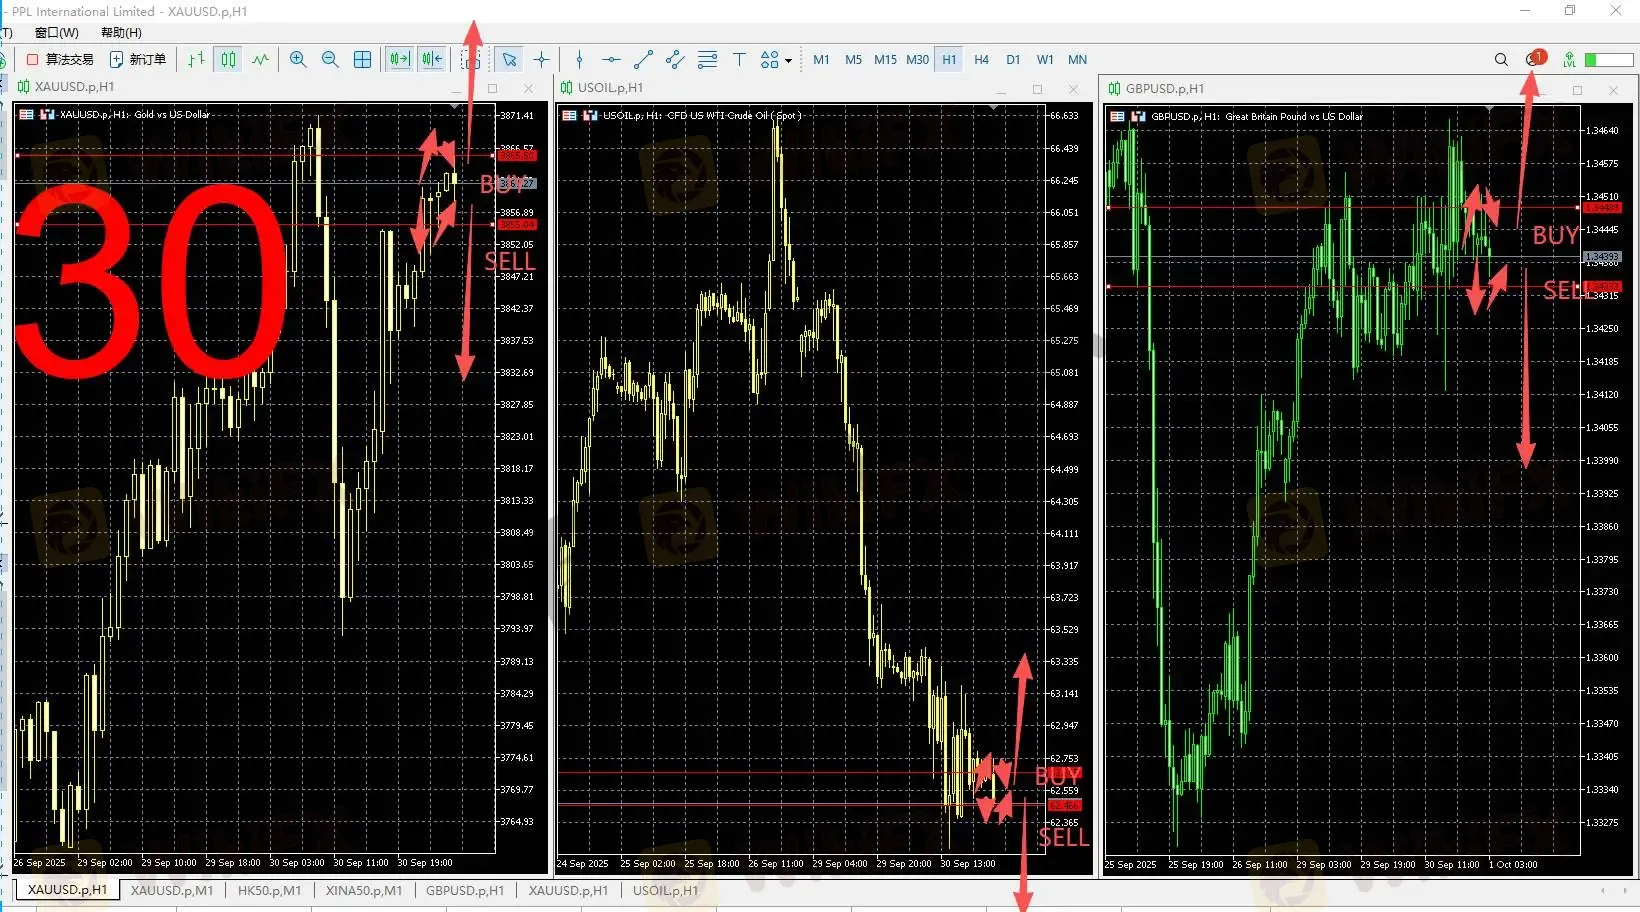Open the shapes and objects dropdown
The image size is (1640, 912).
(x=775, y=60)
